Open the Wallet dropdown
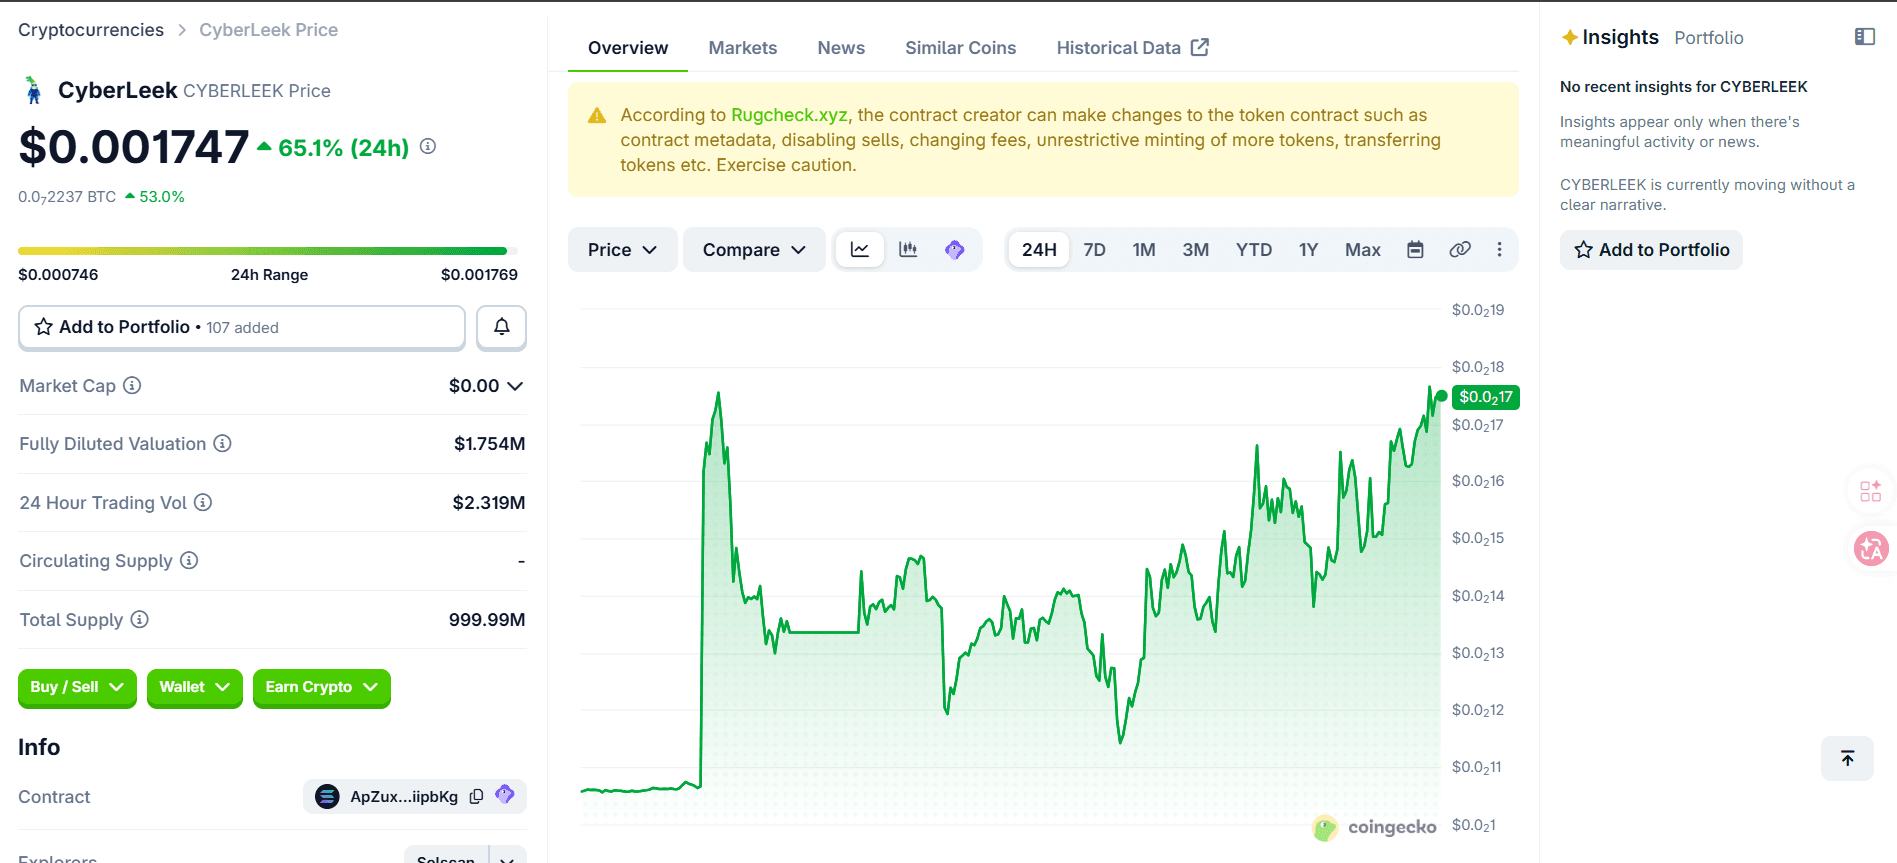The image size is (1897, 863). coord(195,687)
